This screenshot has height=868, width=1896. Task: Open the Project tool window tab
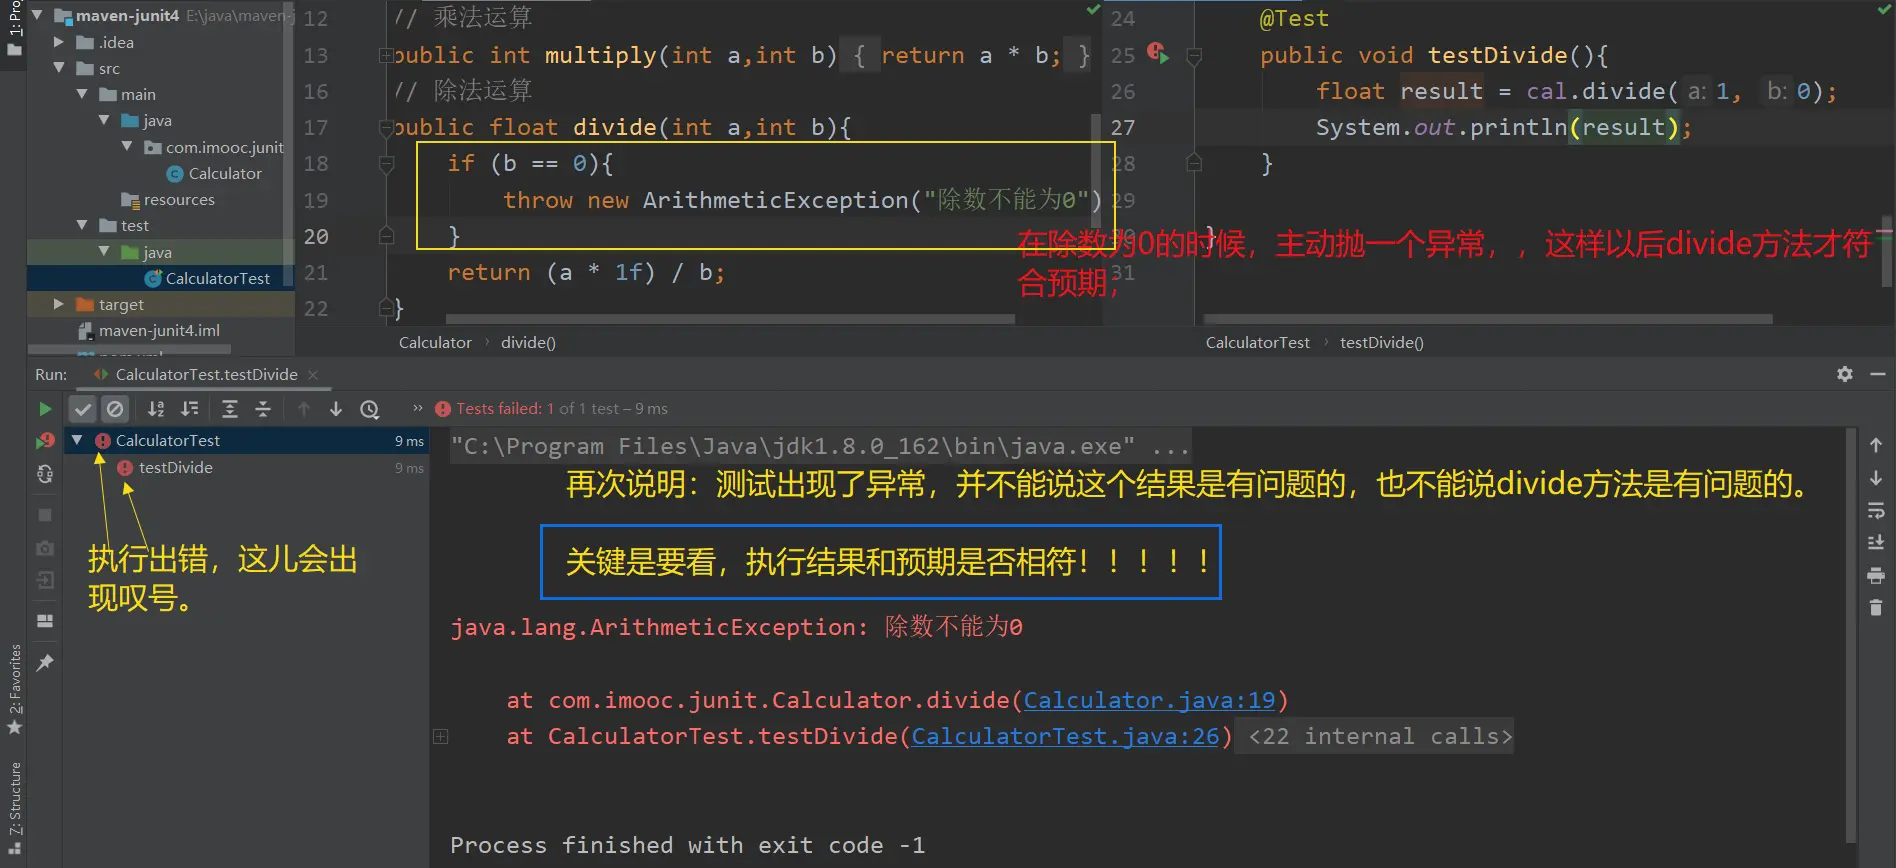[x=14, y=30]
